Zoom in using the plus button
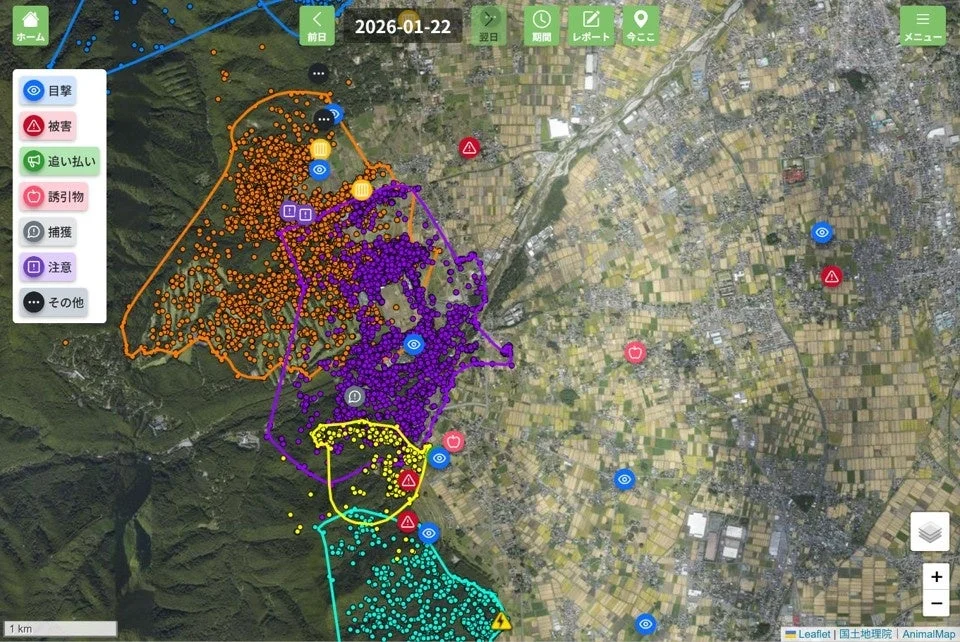Screen dimensions: 960x642 [x=935, y=577]
